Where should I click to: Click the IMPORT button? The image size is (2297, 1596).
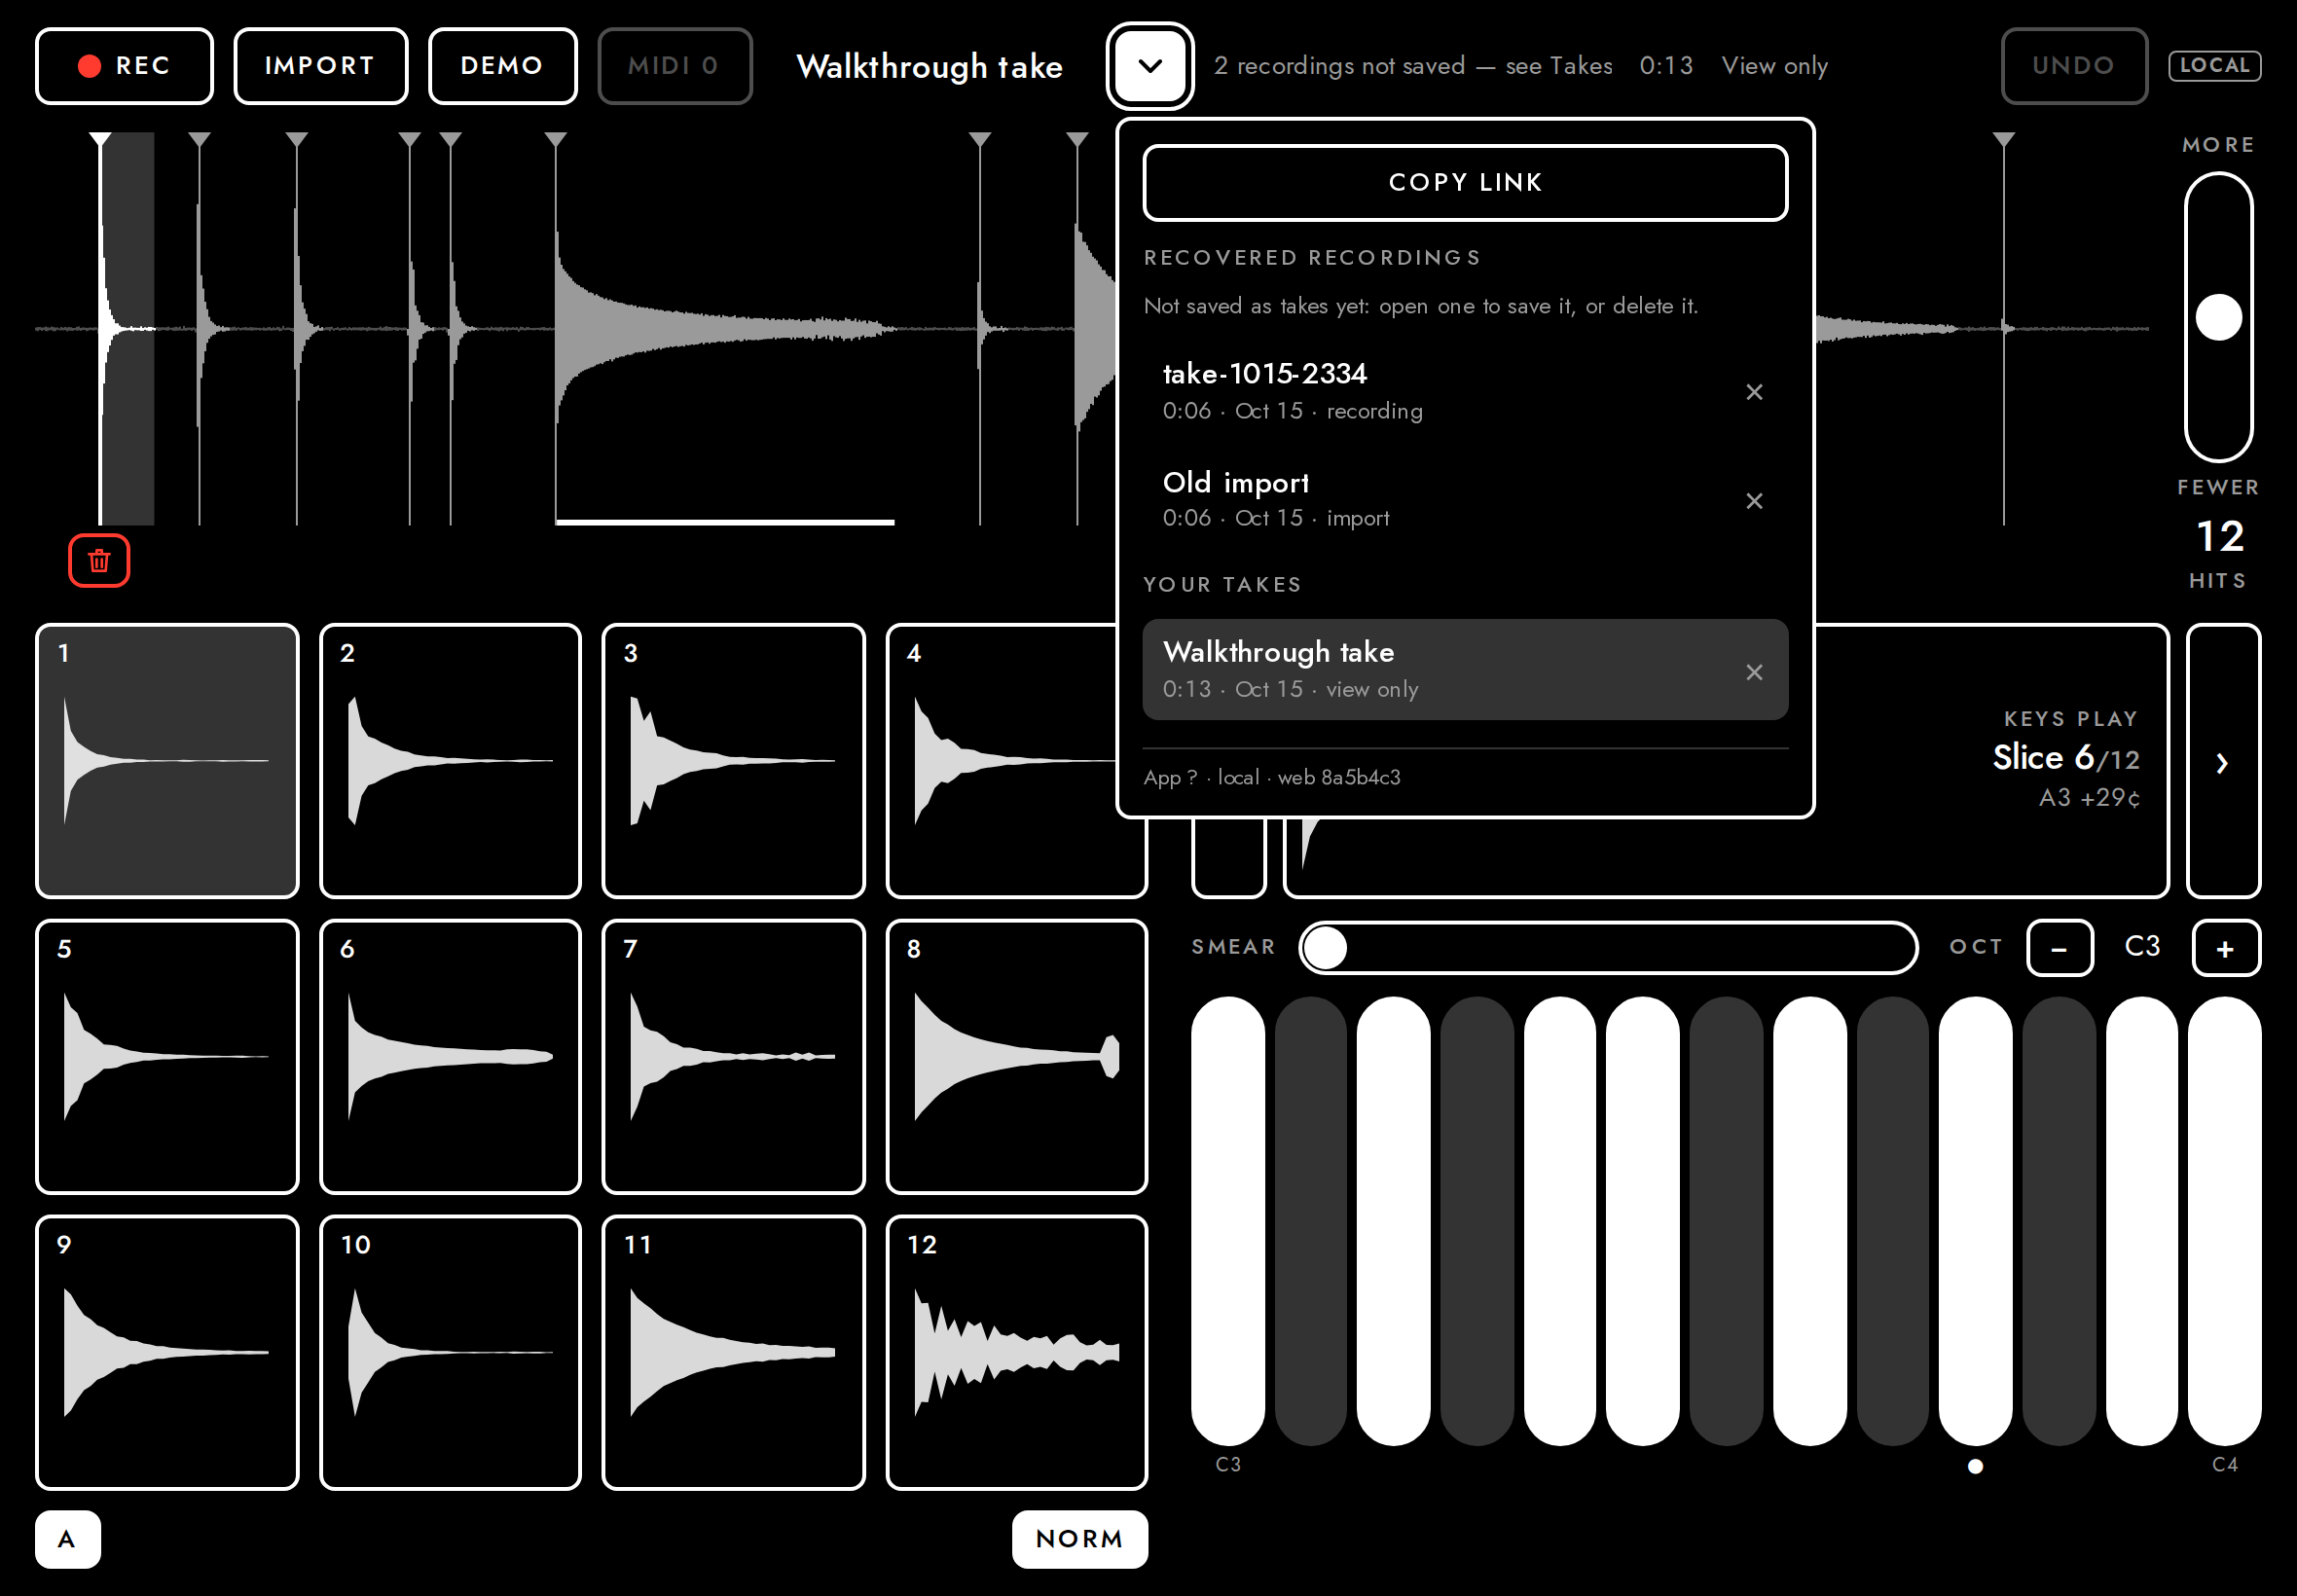[x=320, y=66]
